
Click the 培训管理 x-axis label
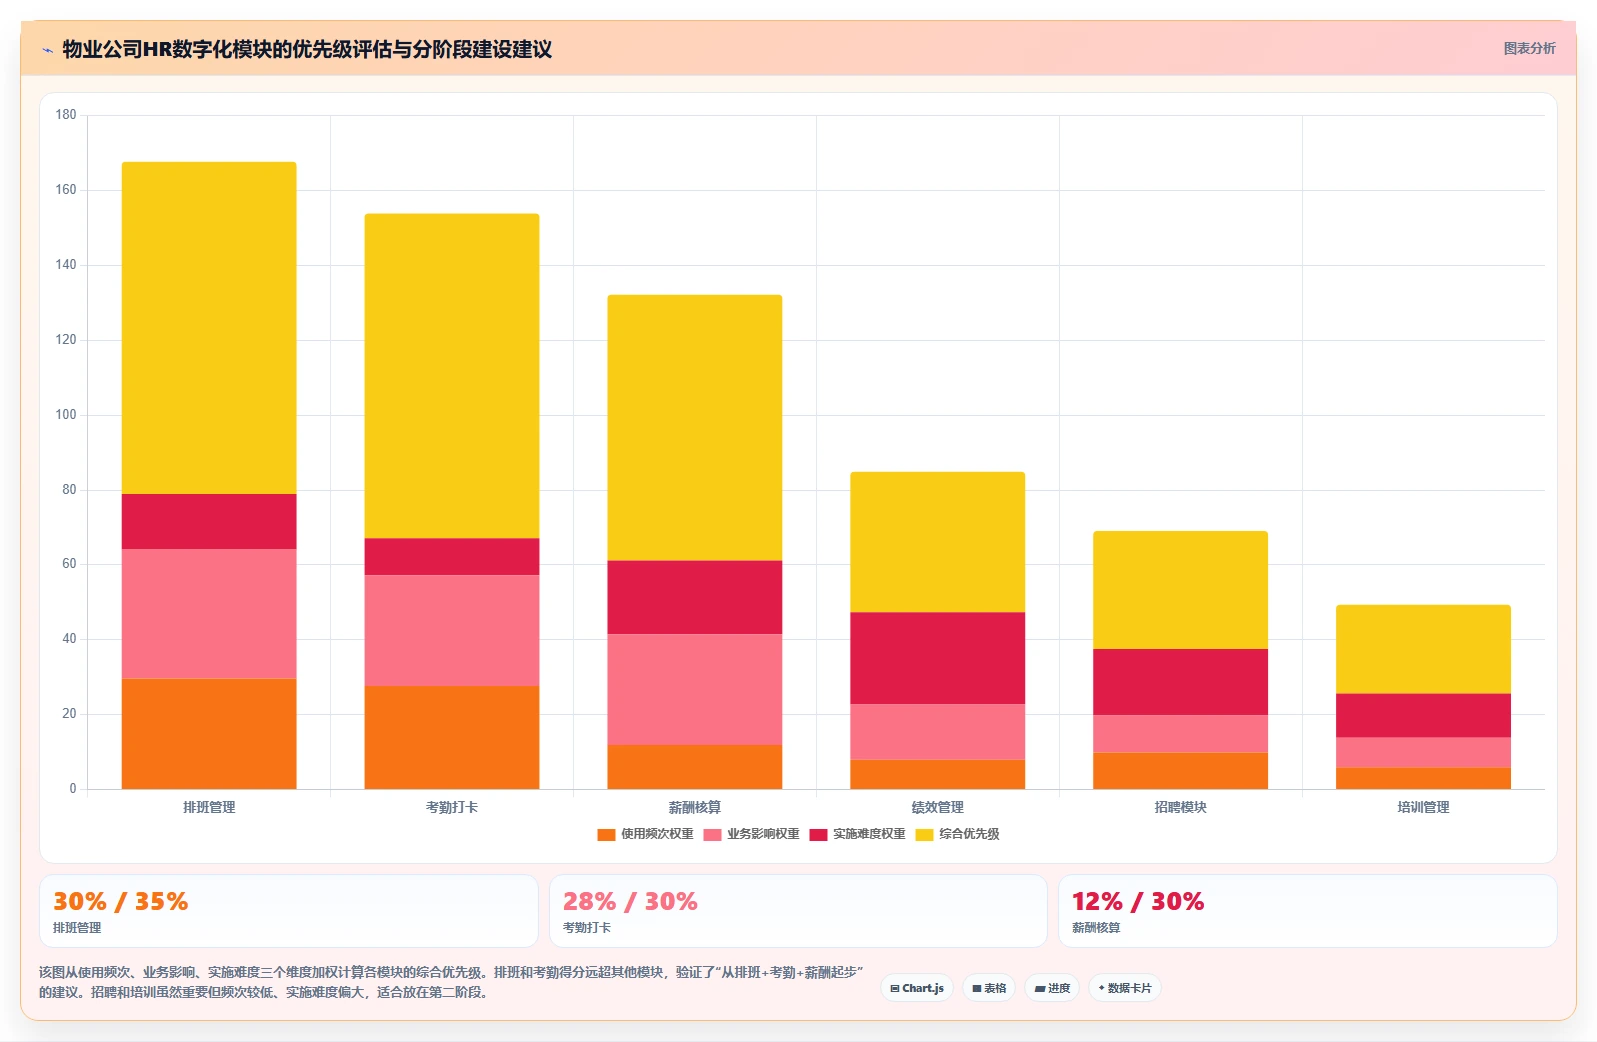(x=1424, y=807)
